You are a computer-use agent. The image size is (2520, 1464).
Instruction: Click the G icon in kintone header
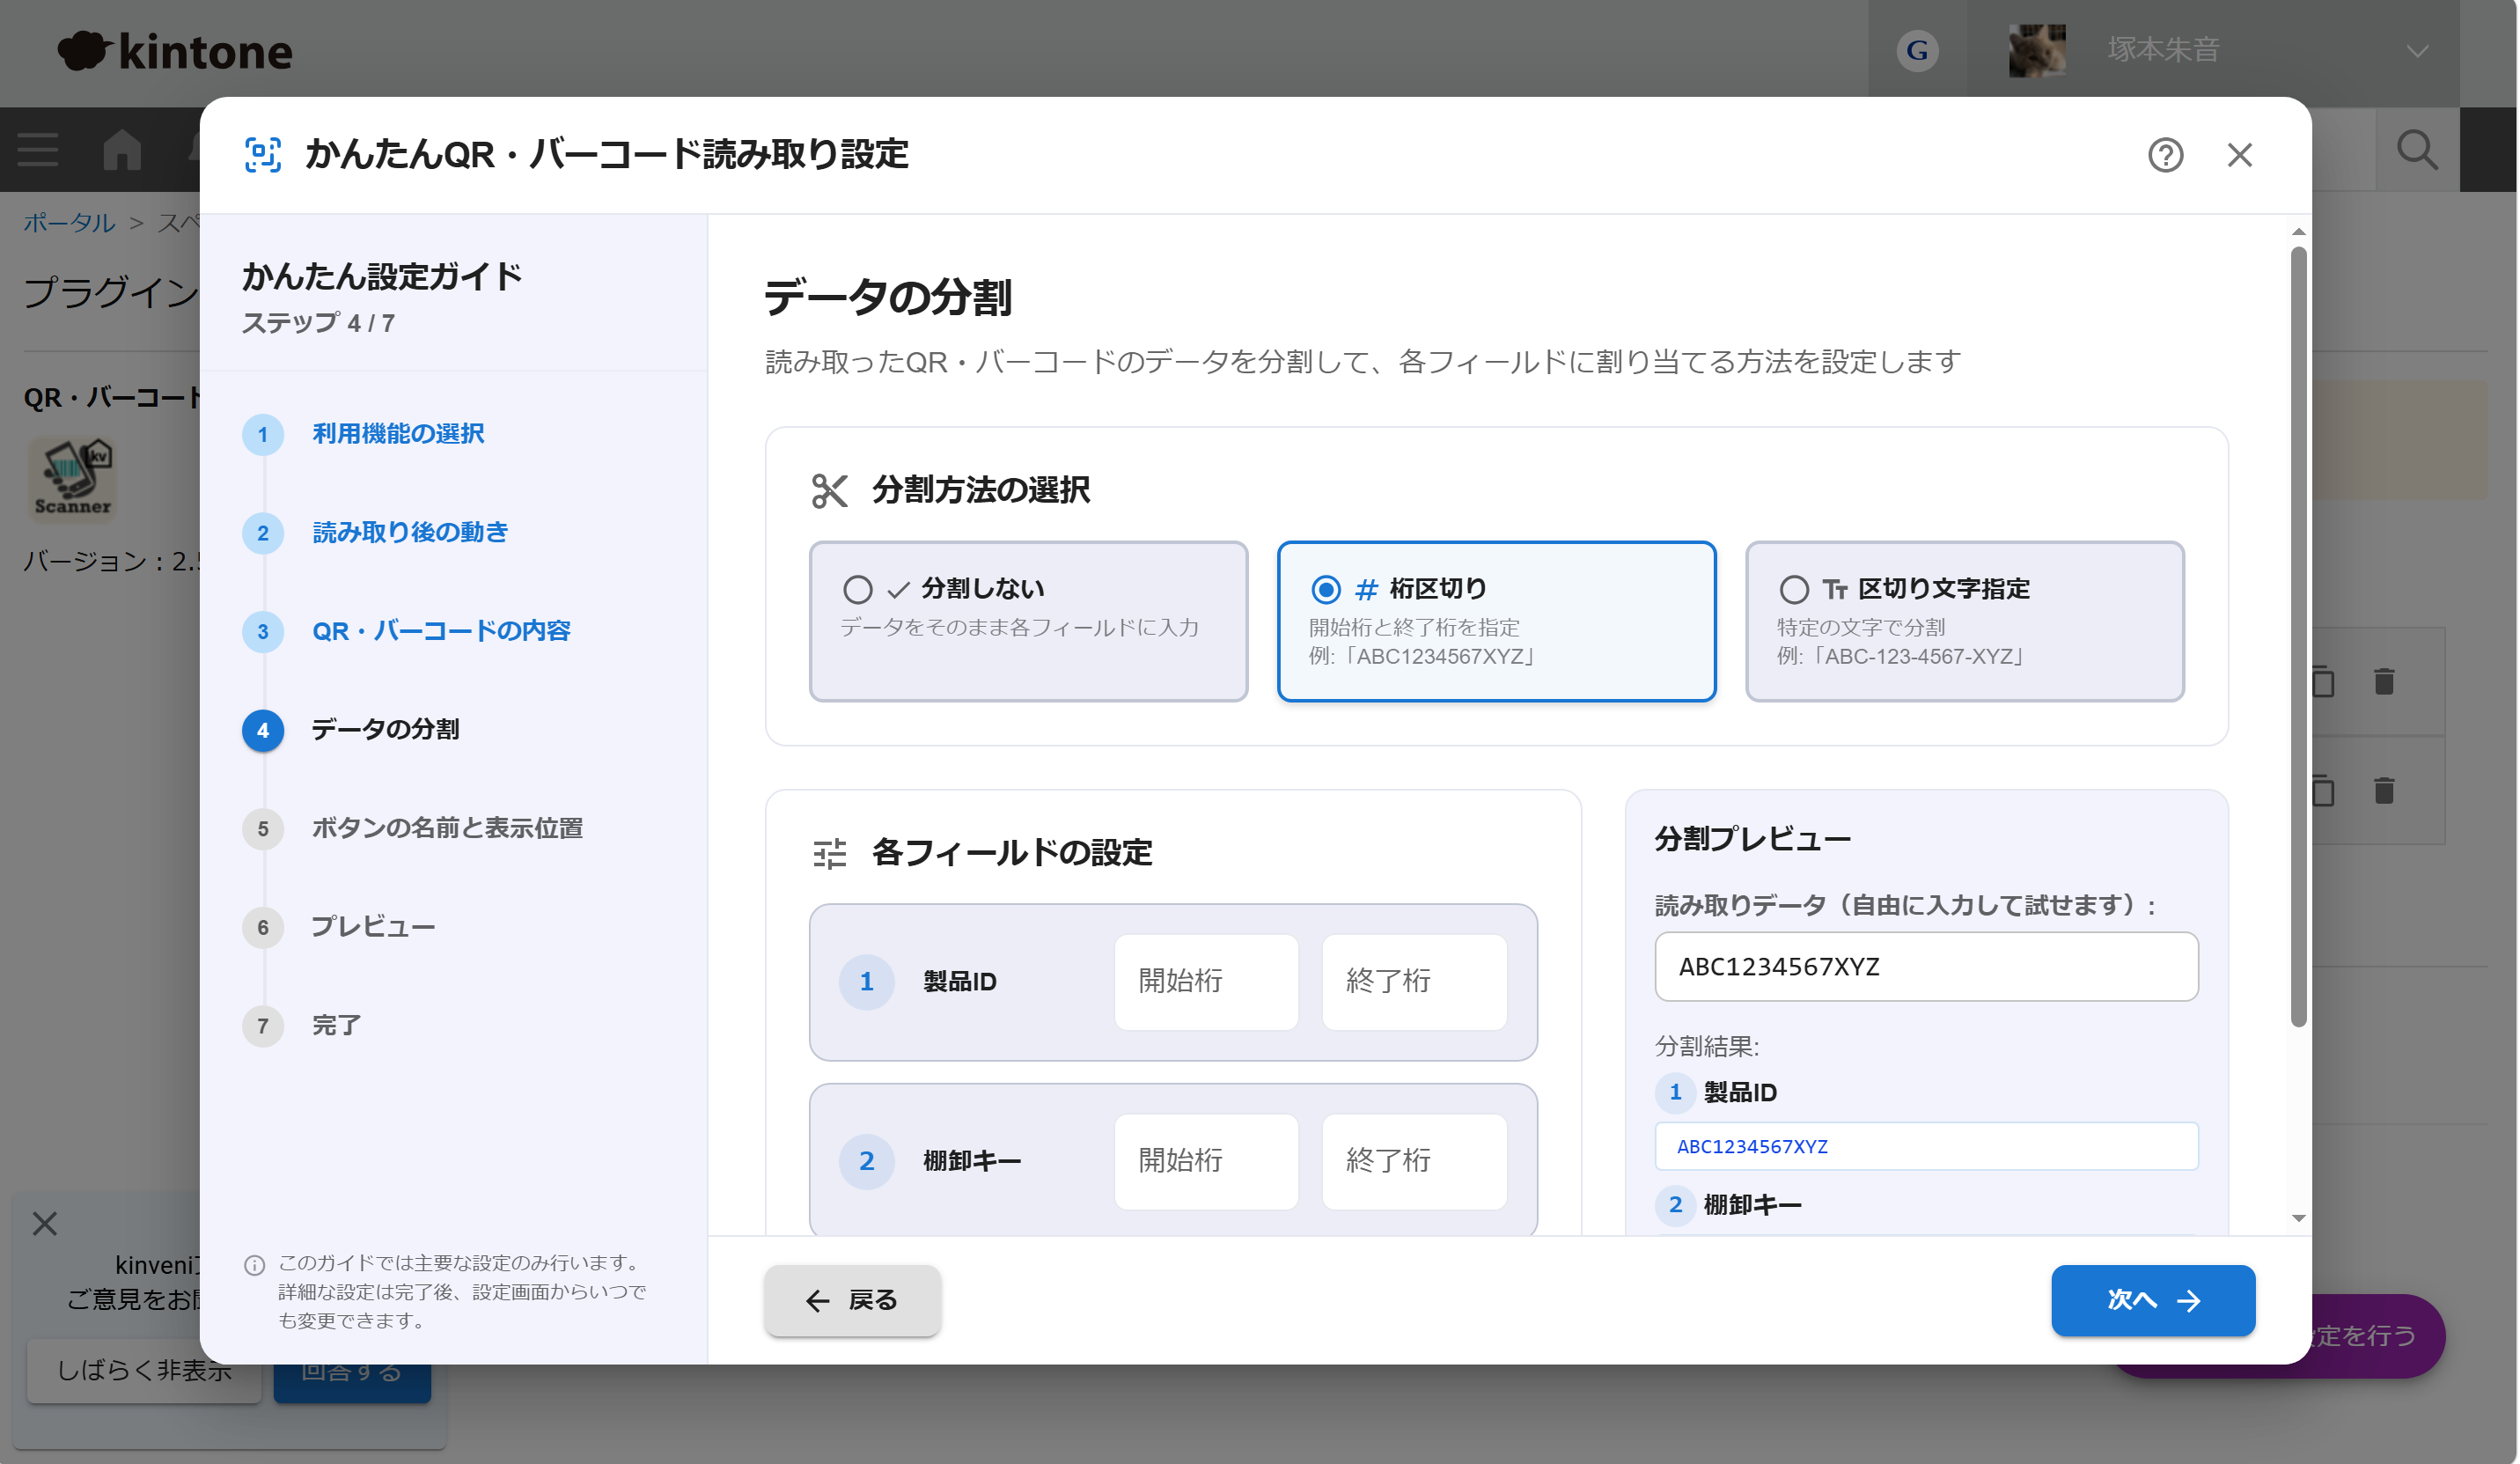[1917, 50]
